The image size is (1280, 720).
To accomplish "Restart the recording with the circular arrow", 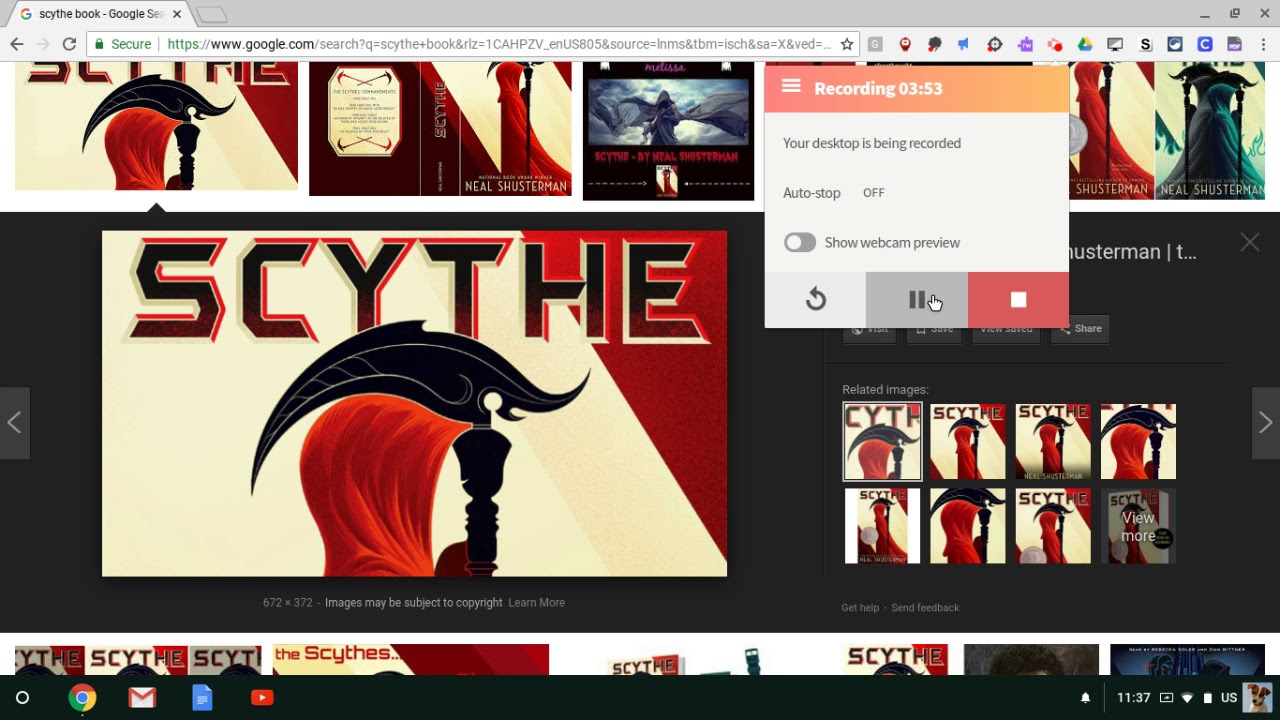I will (816, 300).
